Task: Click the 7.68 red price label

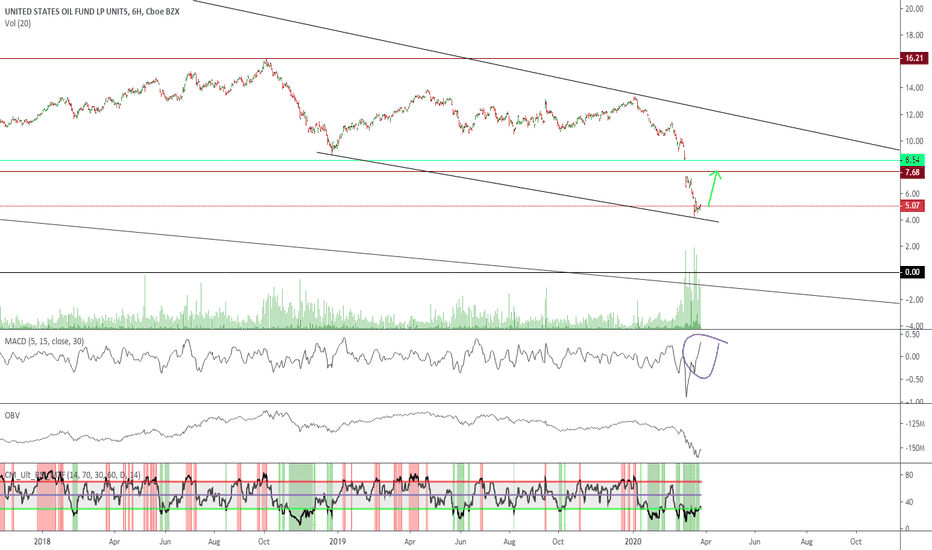Action: pos(914,172)
